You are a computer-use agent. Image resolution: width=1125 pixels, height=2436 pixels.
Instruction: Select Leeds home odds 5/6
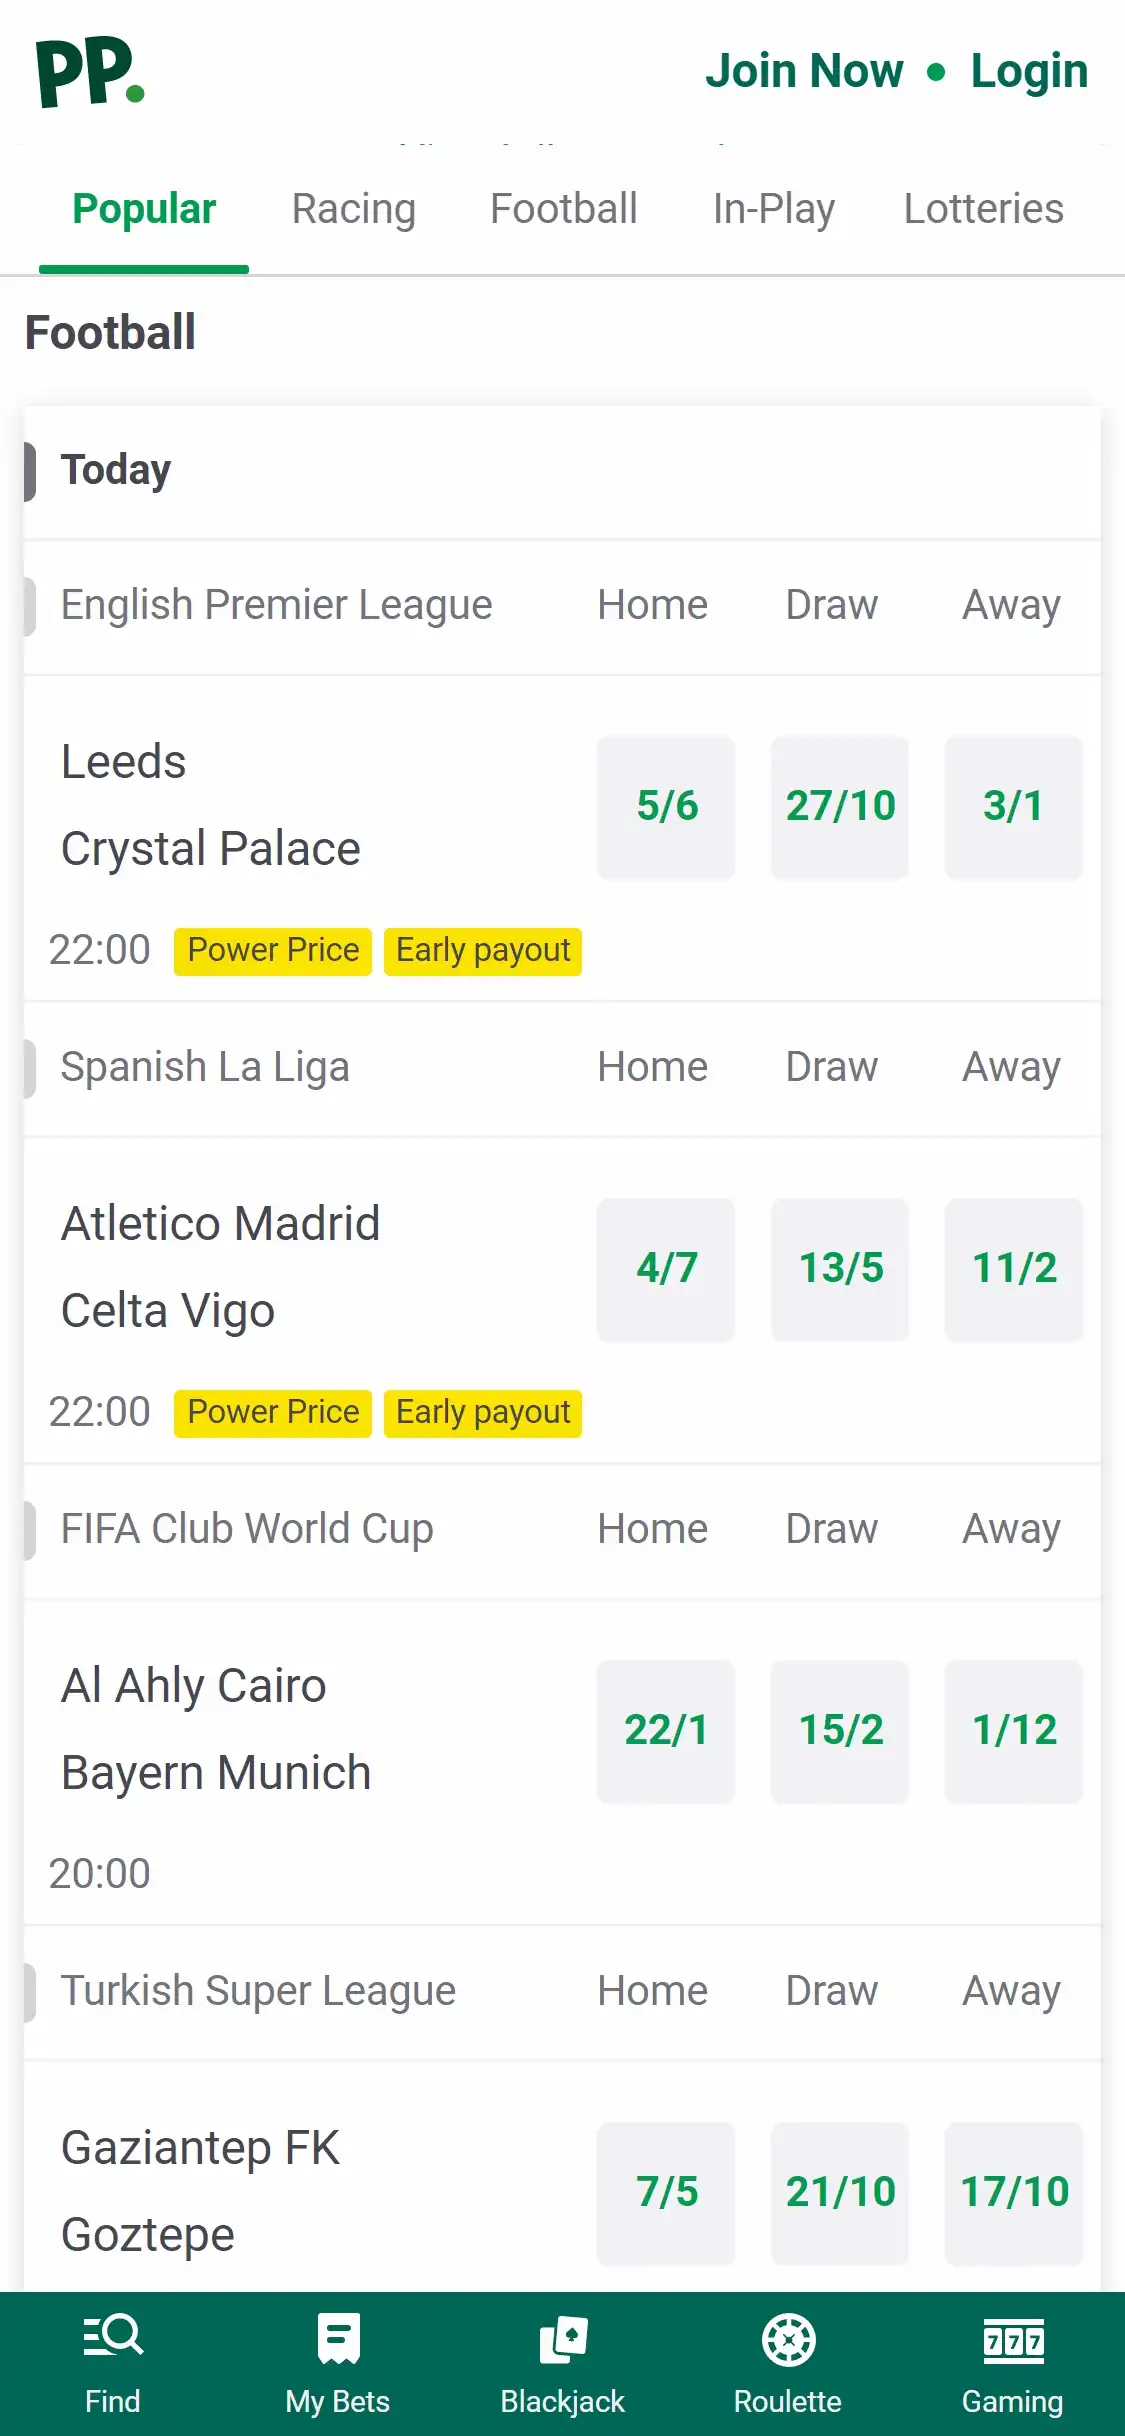coord(666,807)
